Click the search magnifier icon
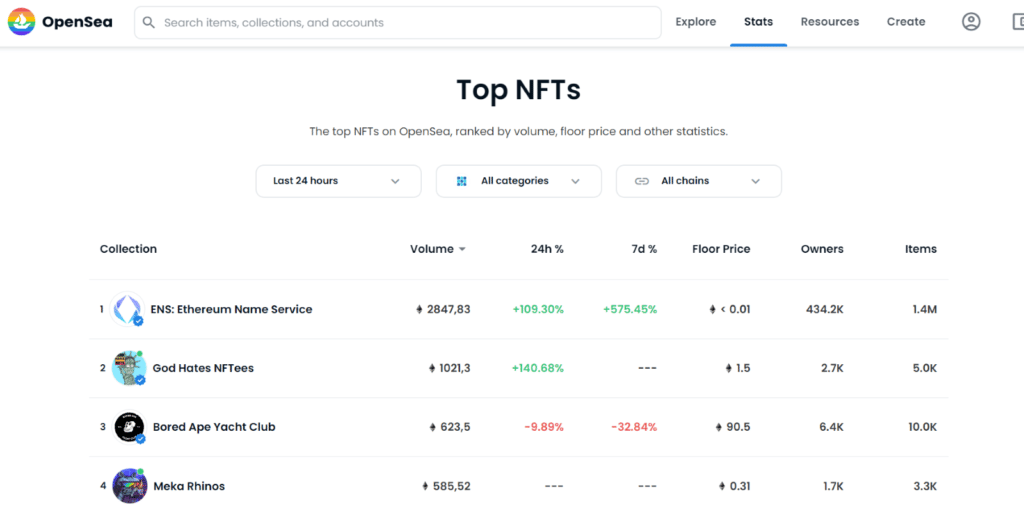 [x=149, y=23]
